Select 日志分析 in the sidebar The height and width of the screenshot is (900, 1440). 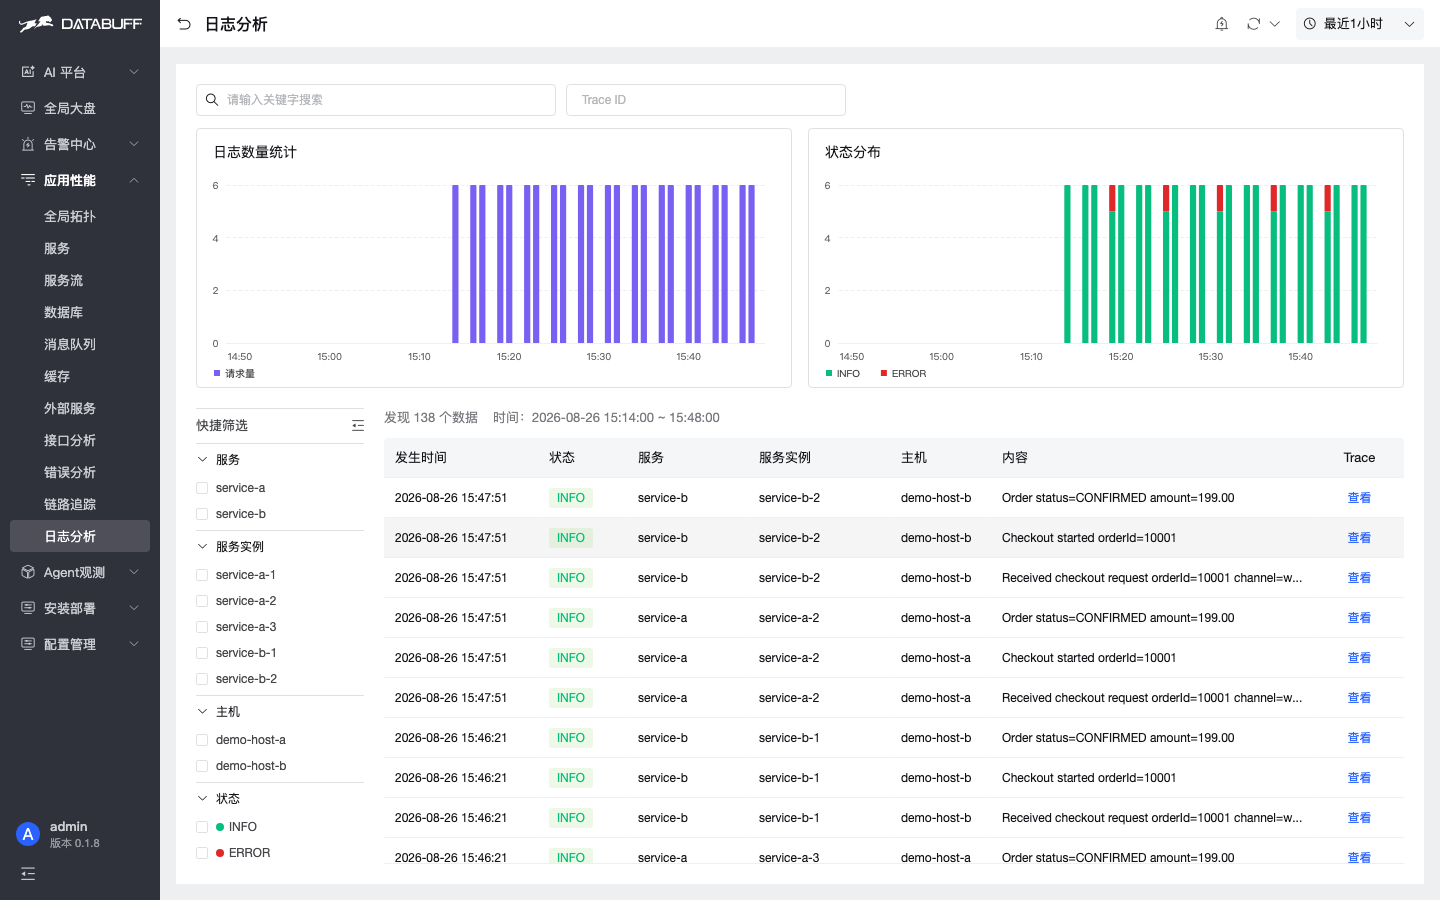click(80, 536)
